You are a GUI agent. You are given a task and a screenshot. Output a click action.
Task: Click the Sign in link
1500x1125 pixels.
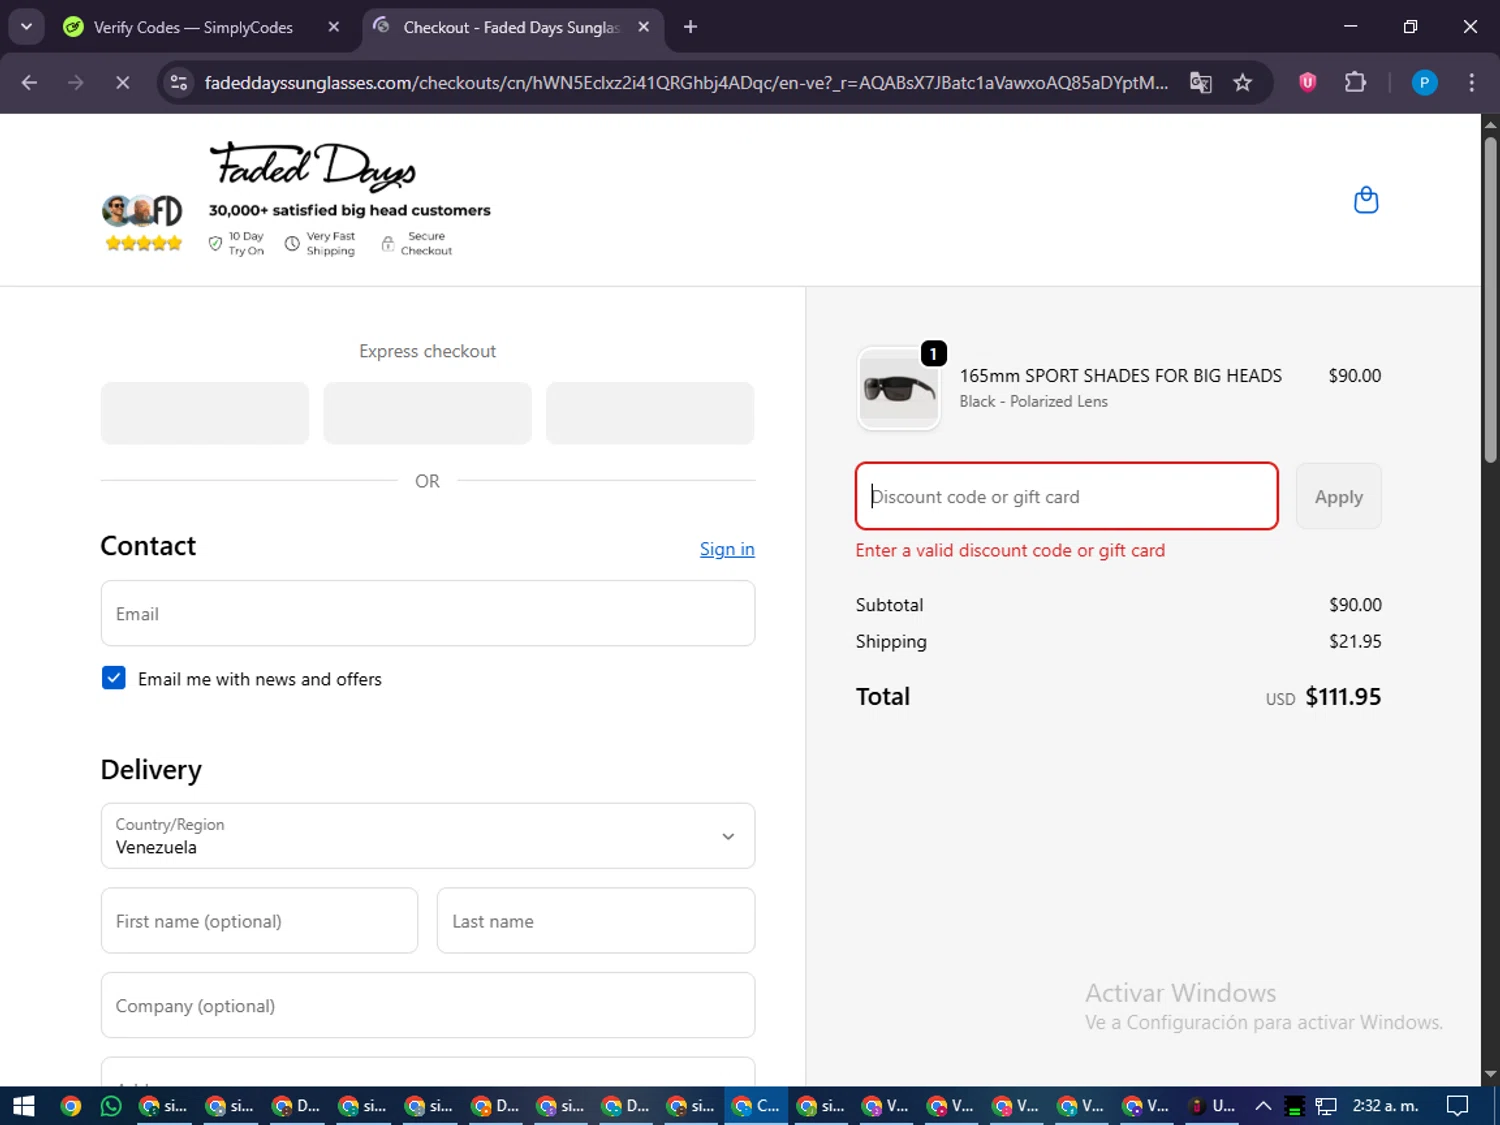(727, 549)
